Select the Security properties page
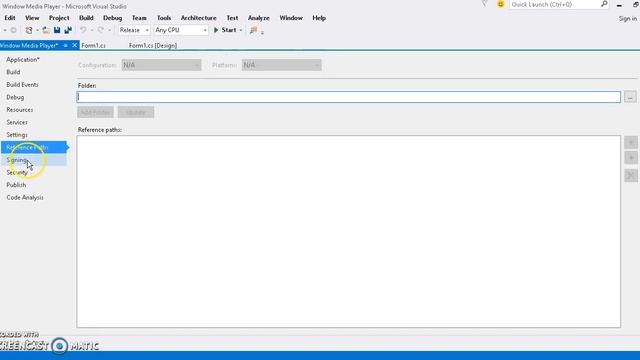The width and height of the screenshot is (640, 360). coord(17,173)
